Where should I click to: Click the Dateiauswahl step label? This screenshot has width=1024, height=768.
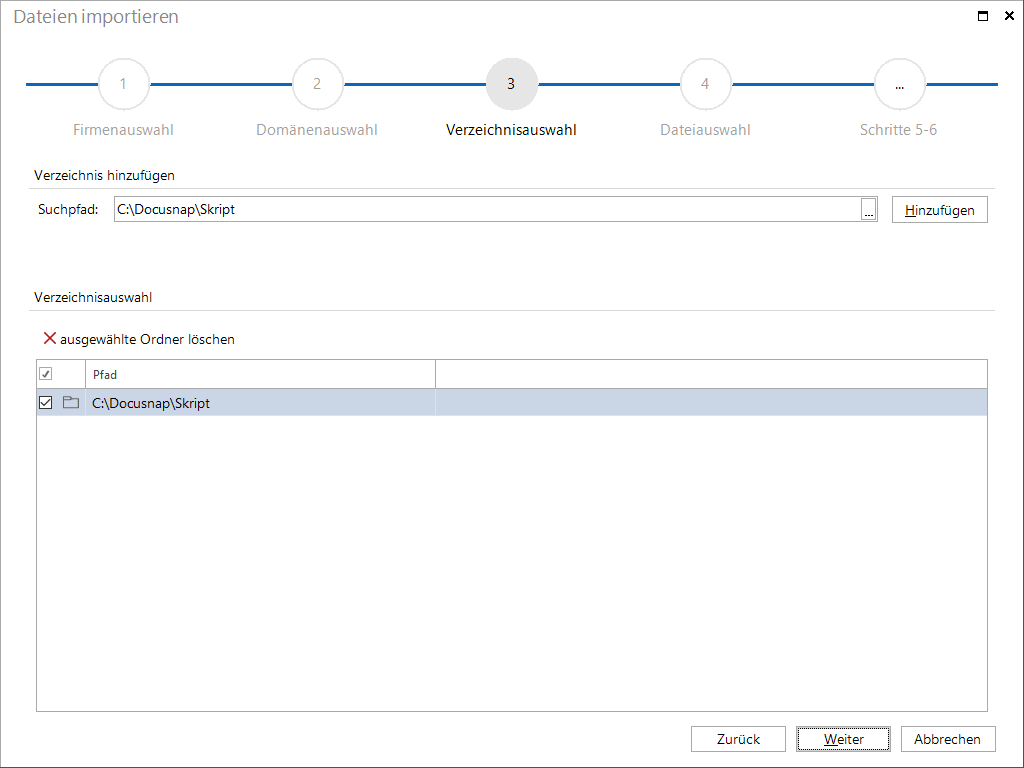(x=705, y=129)
